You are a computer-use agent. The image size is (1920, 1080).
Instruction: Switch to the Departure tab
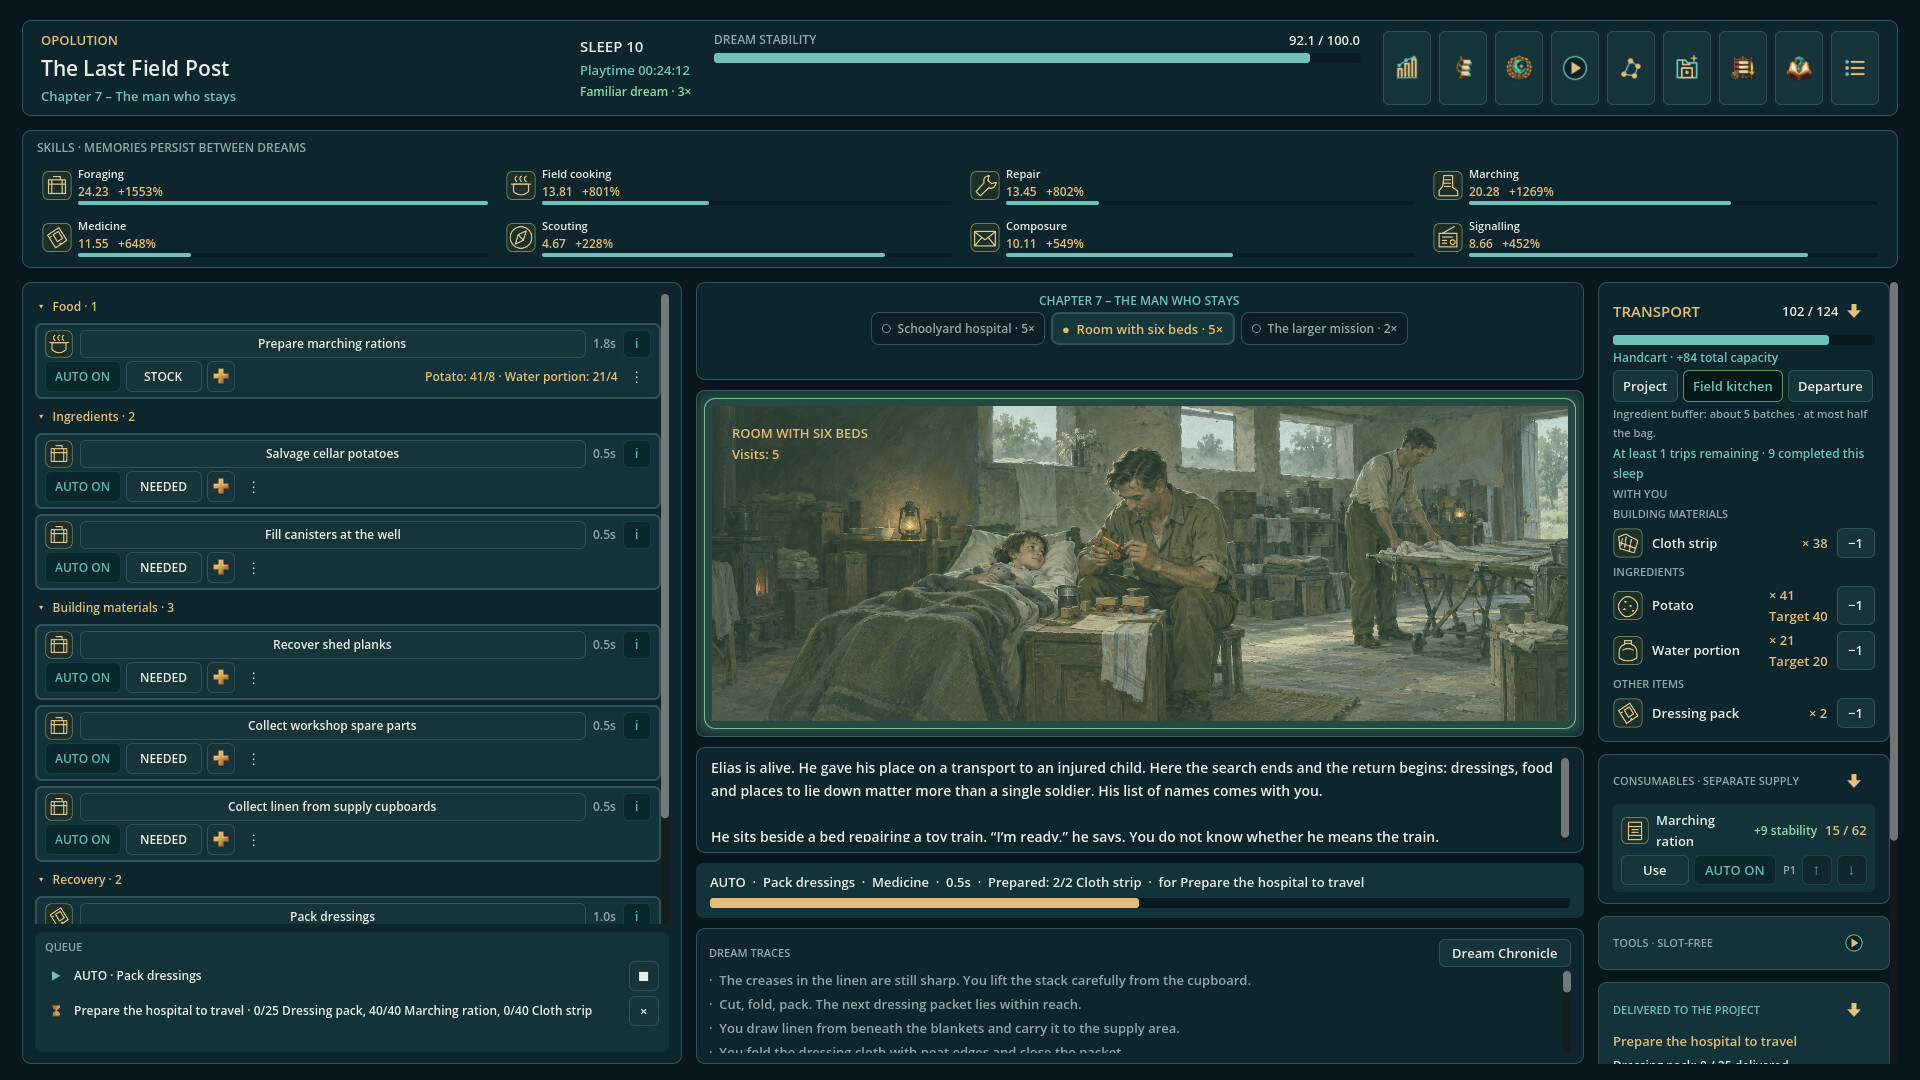[1830, 386]
